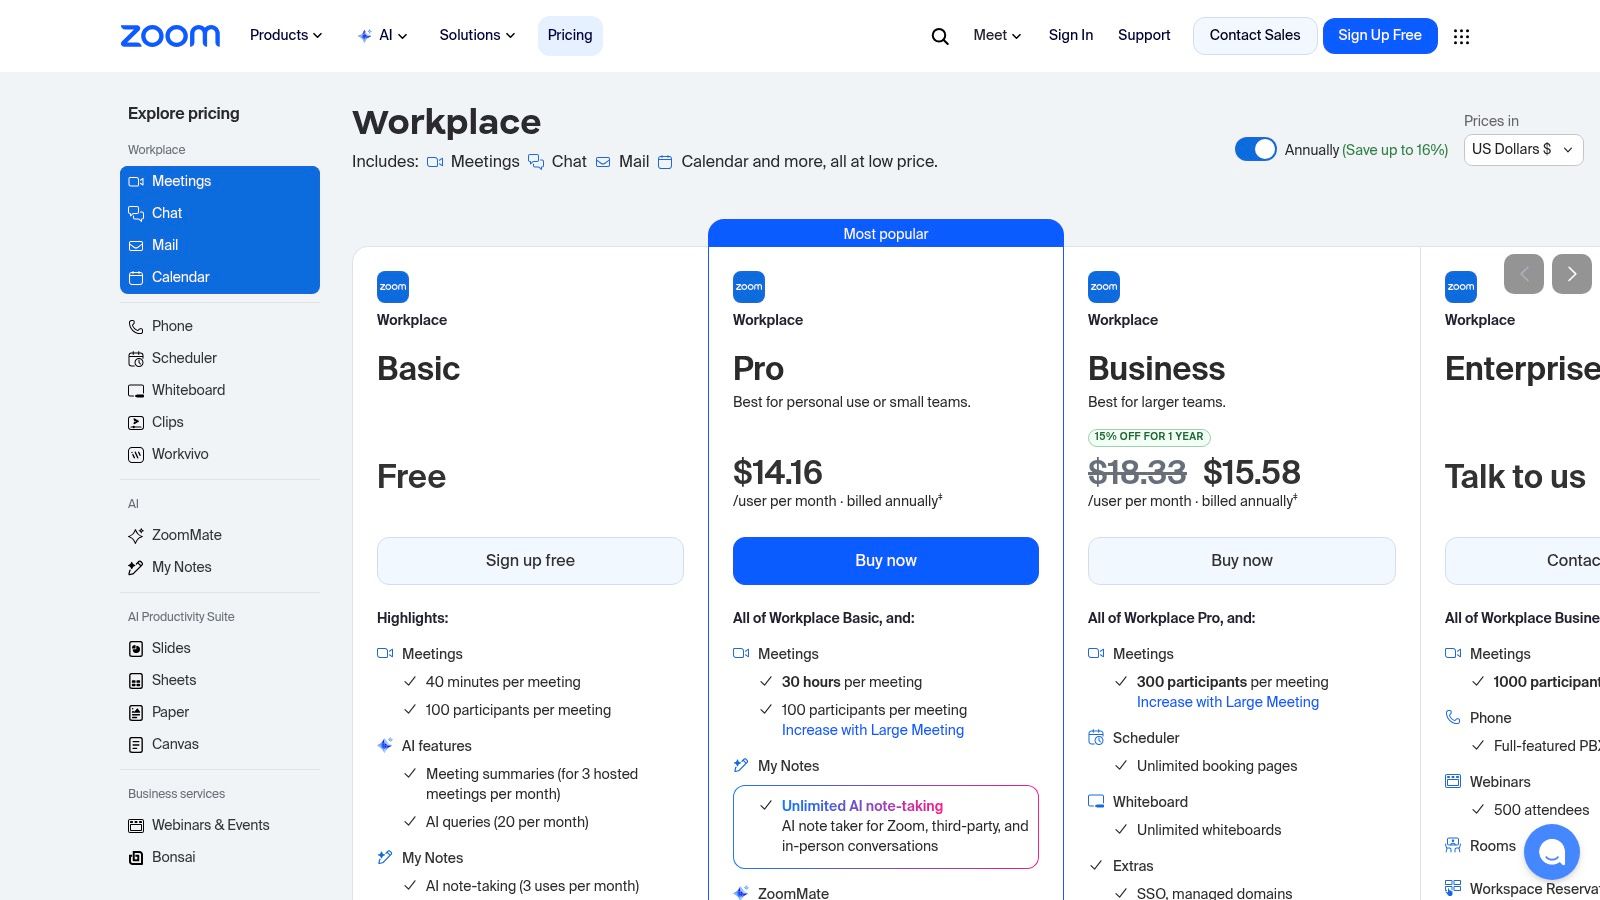Screen dimensions: 1600x900
Task: Click the My Notes pen icon in sidebar
Action: [136, 567]
